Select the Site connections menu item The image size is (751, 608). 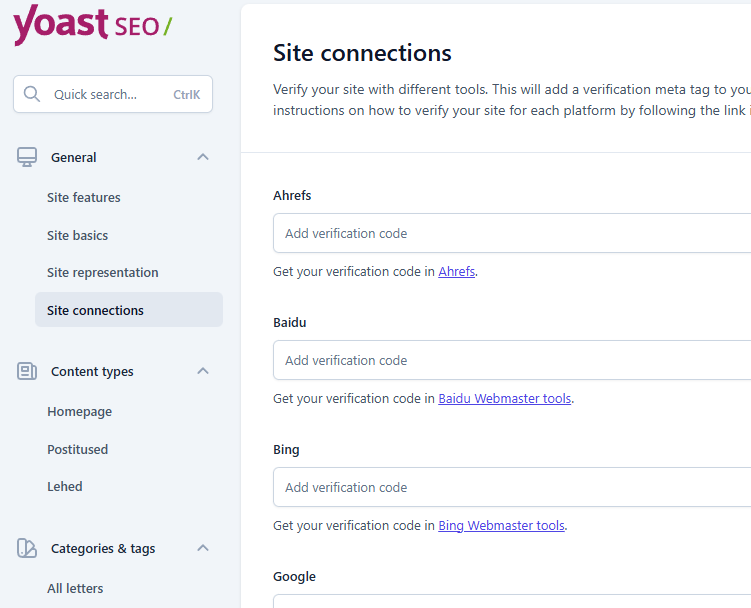click(96, 310)
